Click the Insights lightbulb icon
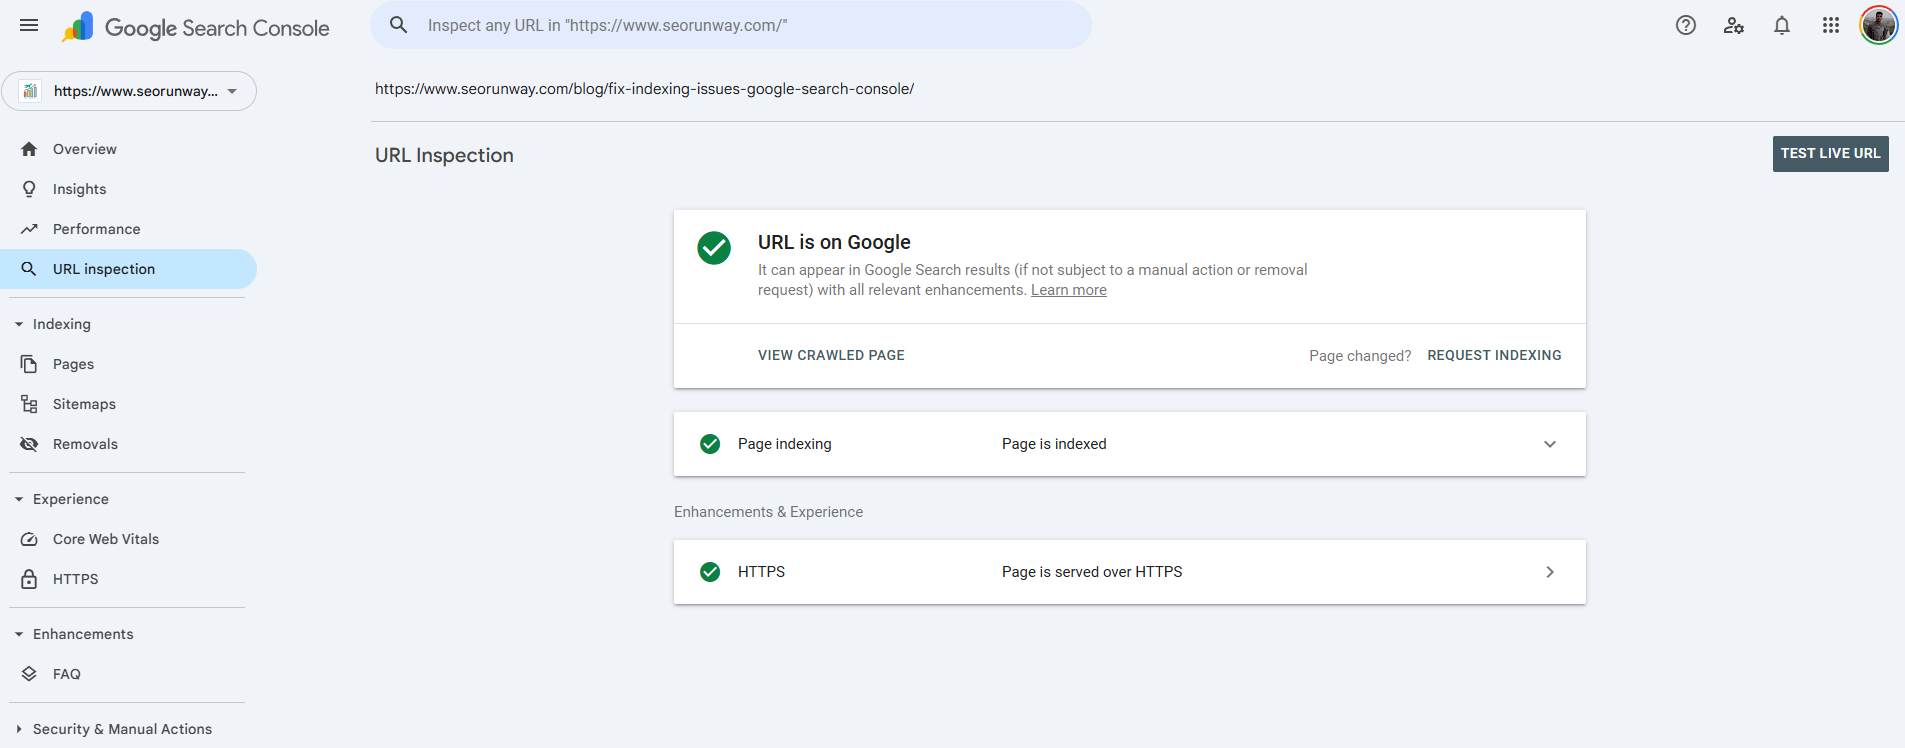Viewport: 1905px width, 748px height. coord(29,189)
